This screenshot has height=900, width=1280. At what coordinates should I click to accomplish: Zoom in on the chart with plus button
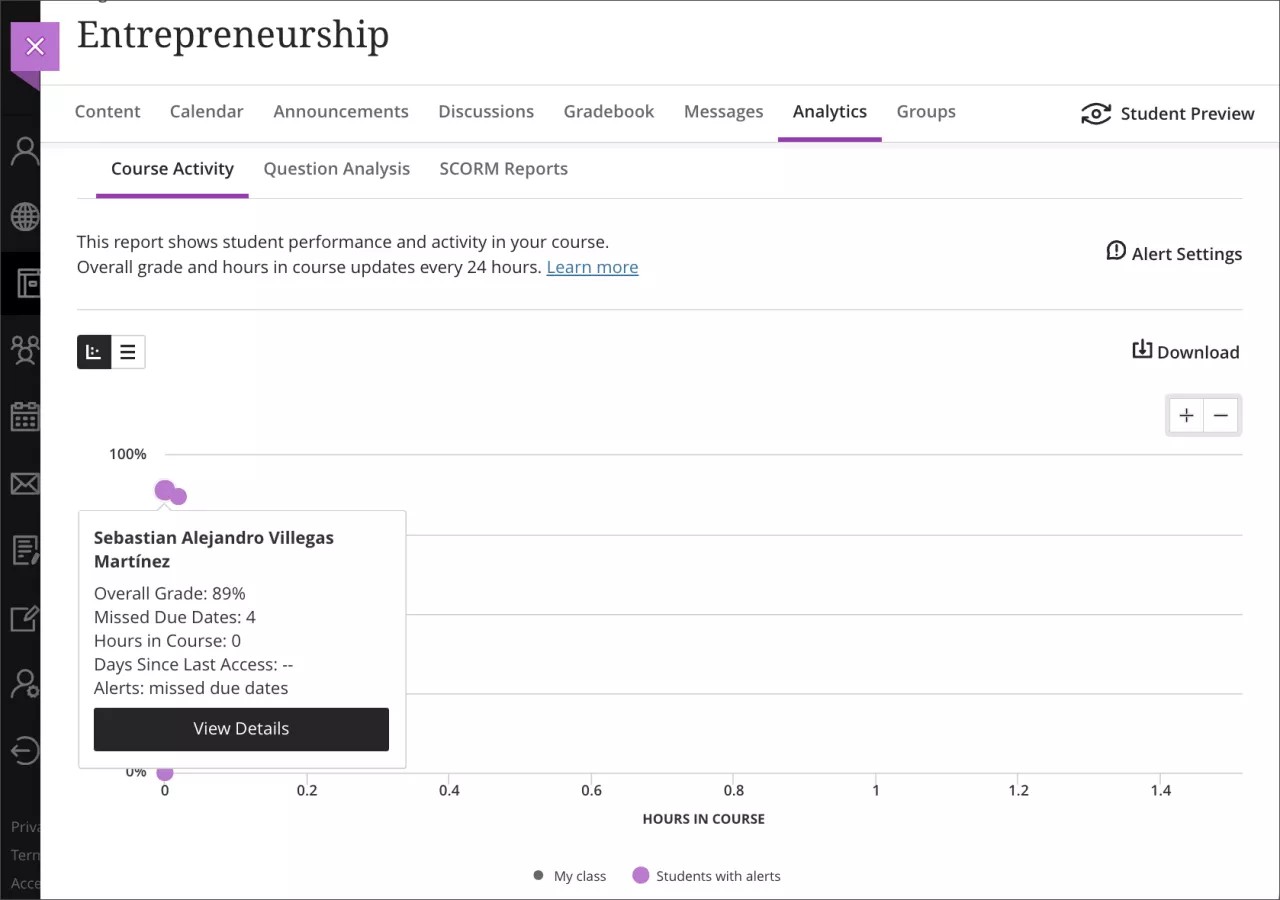[1187, 415]
